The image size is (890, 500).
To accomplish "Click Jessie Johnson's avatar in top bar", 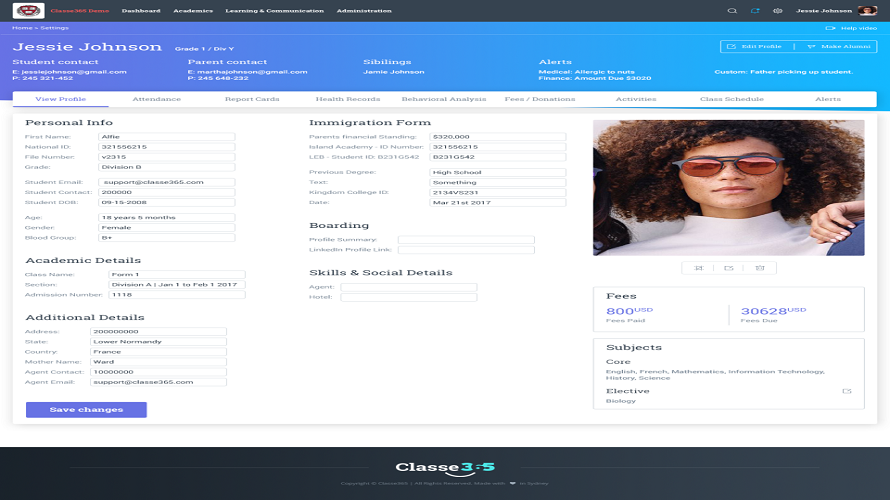I will point(867,10).
